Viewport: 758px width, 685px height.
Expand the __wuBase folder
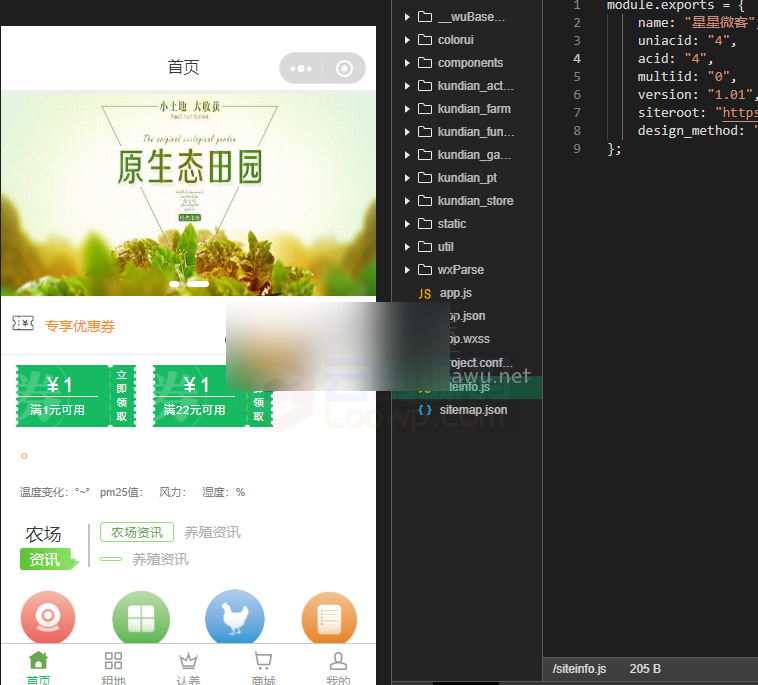[407, 17]
